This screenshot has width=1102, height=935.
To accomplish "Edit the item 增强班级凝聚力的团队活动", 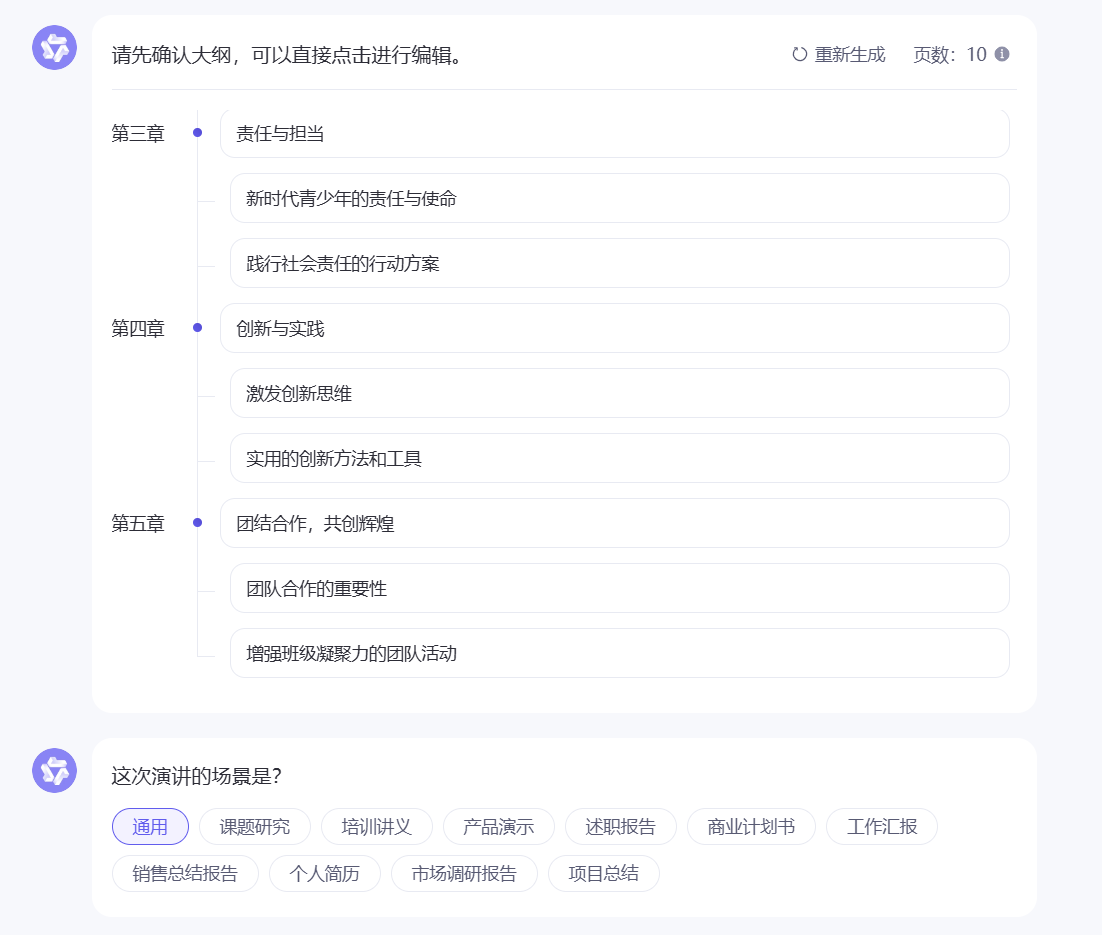I will (620, 653).
